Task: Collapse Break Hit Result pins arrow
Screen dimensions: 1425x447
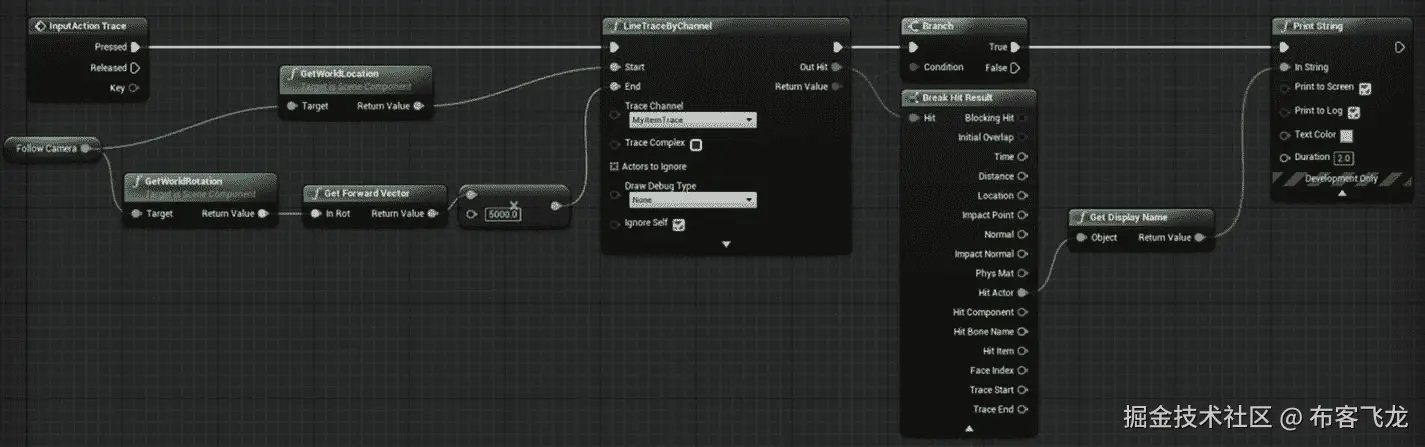Action: click(x=968, y=428)
